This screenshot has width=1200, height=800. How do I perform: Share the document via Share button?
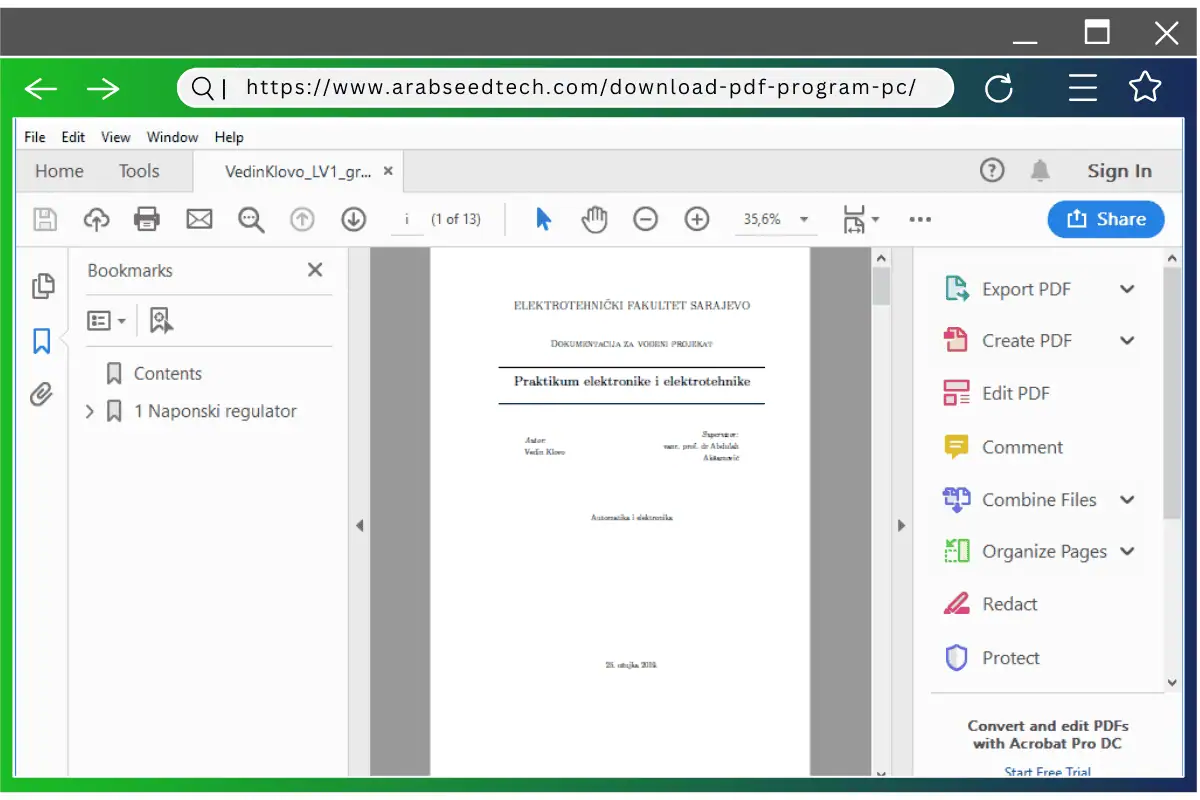pyautogui.click(x=1106, y=219)
